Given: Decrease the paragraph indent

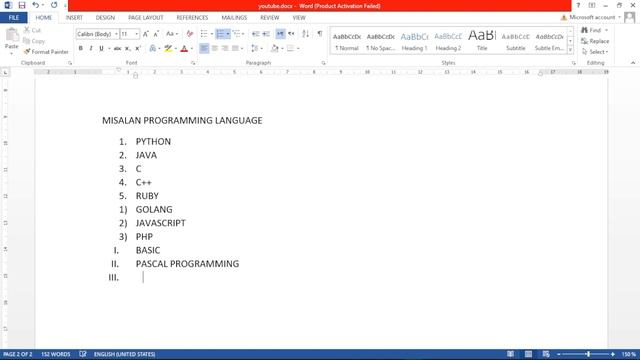Looking at the screenshot, I should (256, 34).
